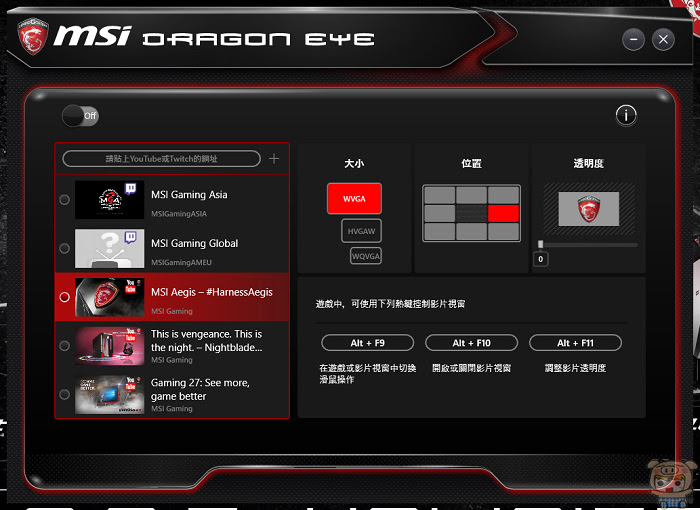Click the red middle-right position cell
The image size is (700, 510).
tap(503, 213)
